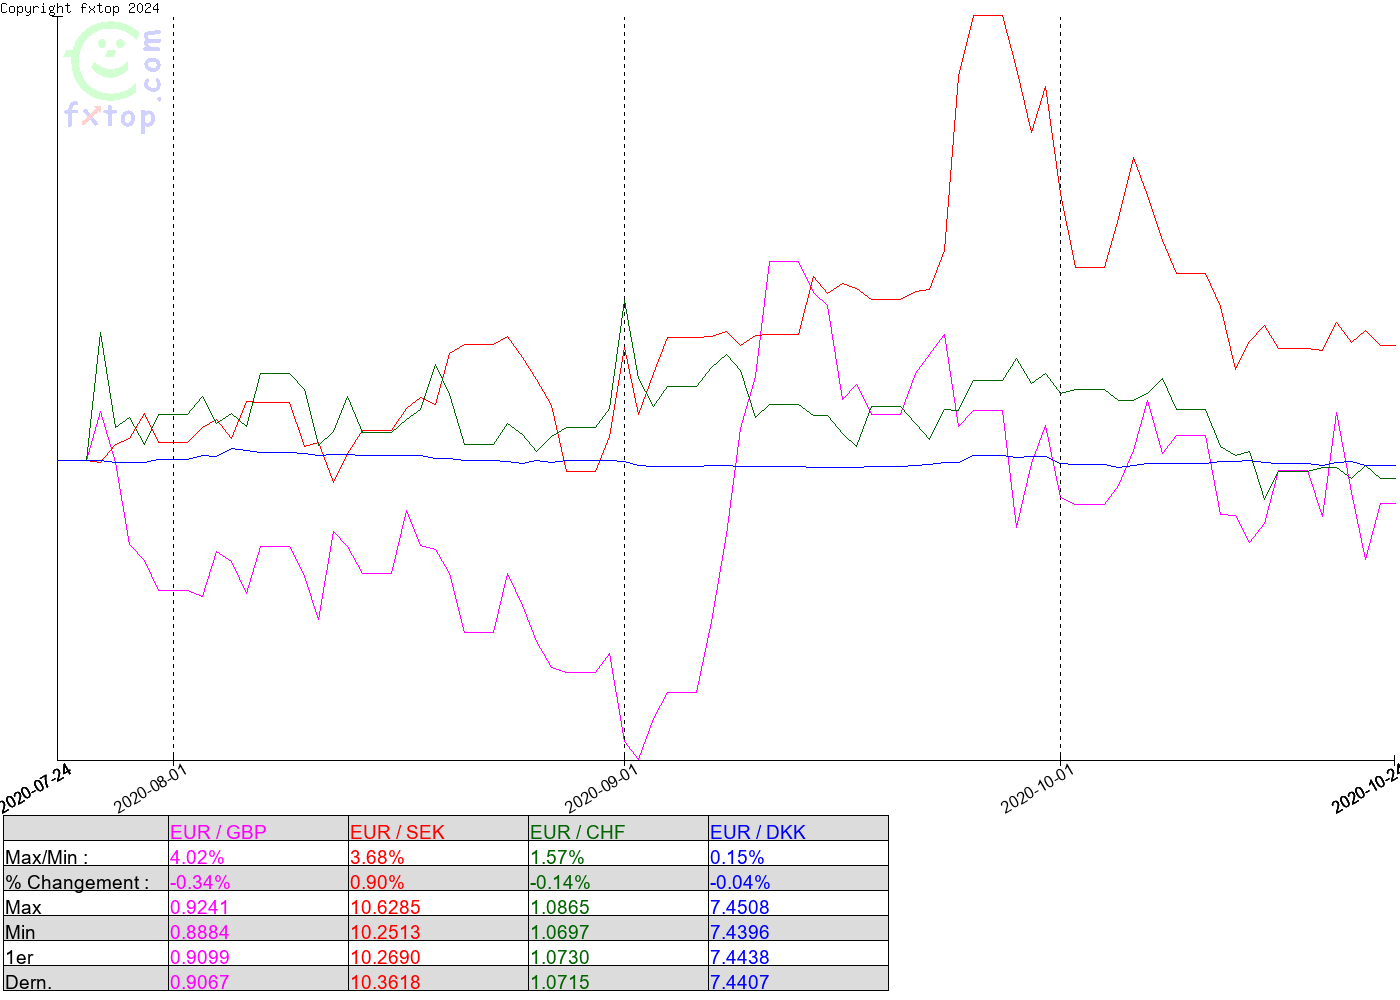Select the Max row label
Screen dimensions: 1400x1000
coord(24,907)
